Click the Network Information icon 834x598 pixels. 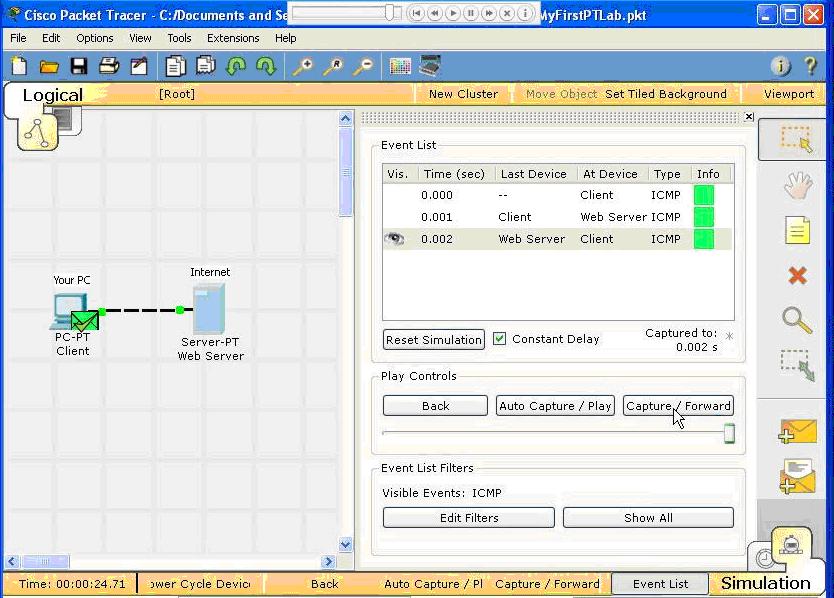click(x=780, y=65)
